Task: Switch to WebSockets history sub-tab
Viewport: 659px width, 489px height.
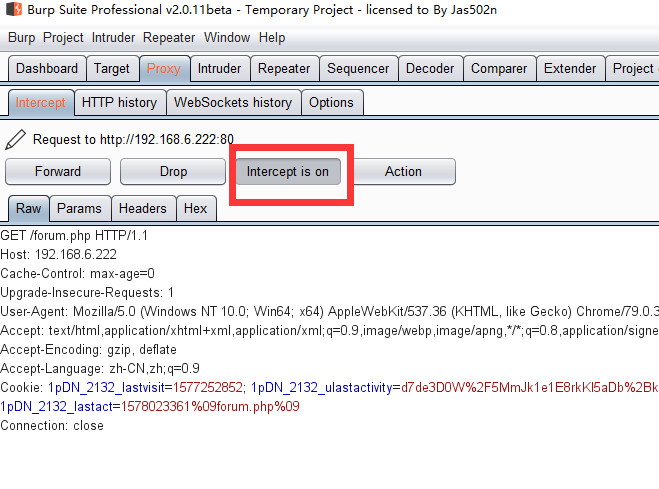Action: 233,103
